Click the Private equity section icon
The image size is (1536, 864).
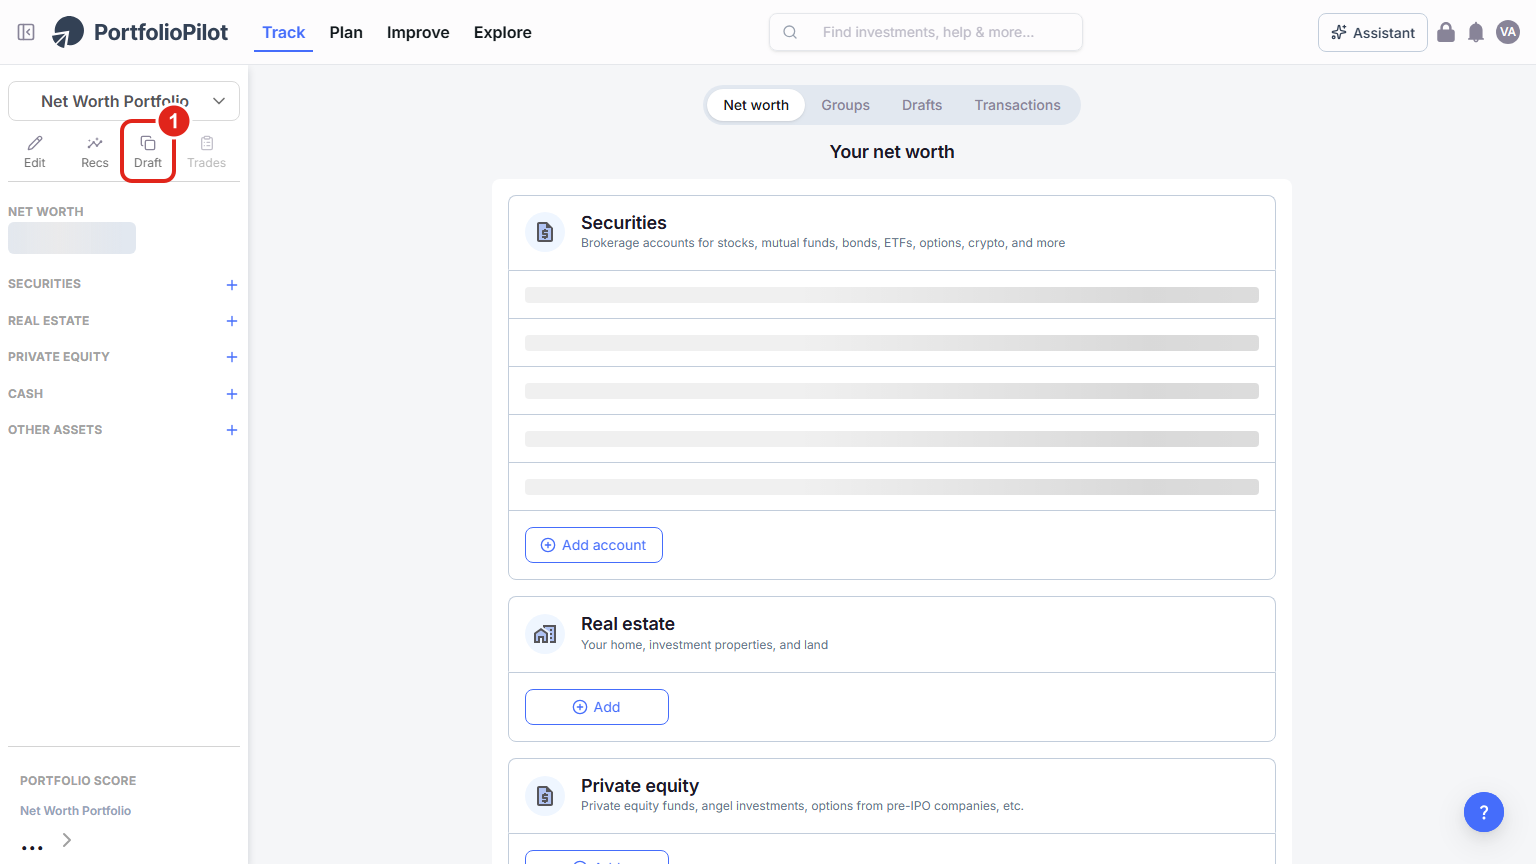pyautogui.click(x=545, y=796)
